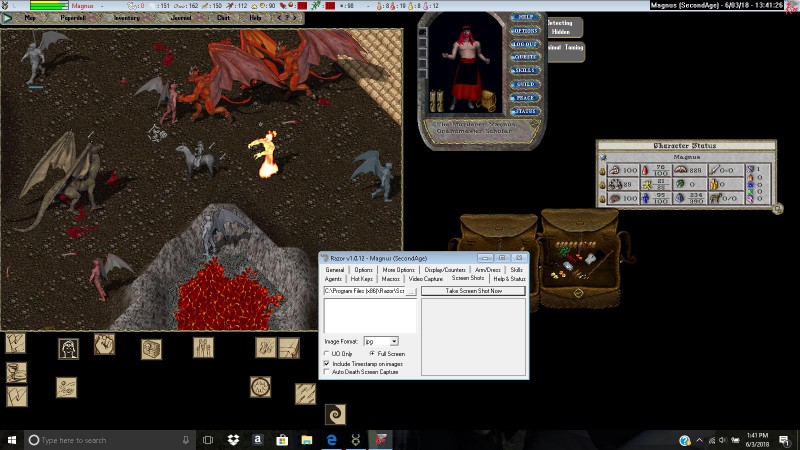Screen dimensions: 800x450
Task: Click the dark spiral icon below the game bar
Action: pos(335,414)
